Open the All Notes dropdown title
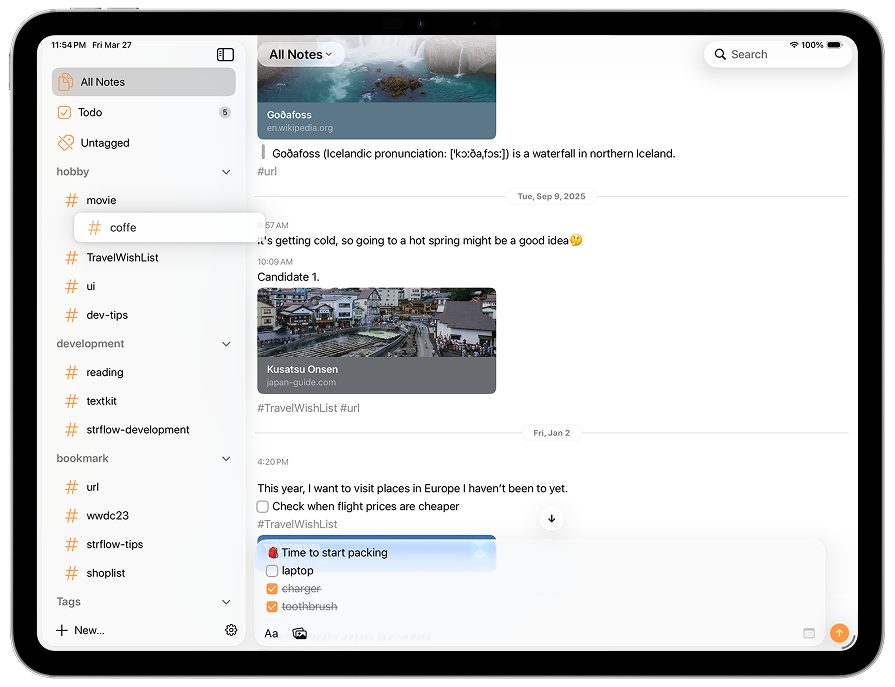 (x=300, y=55)
